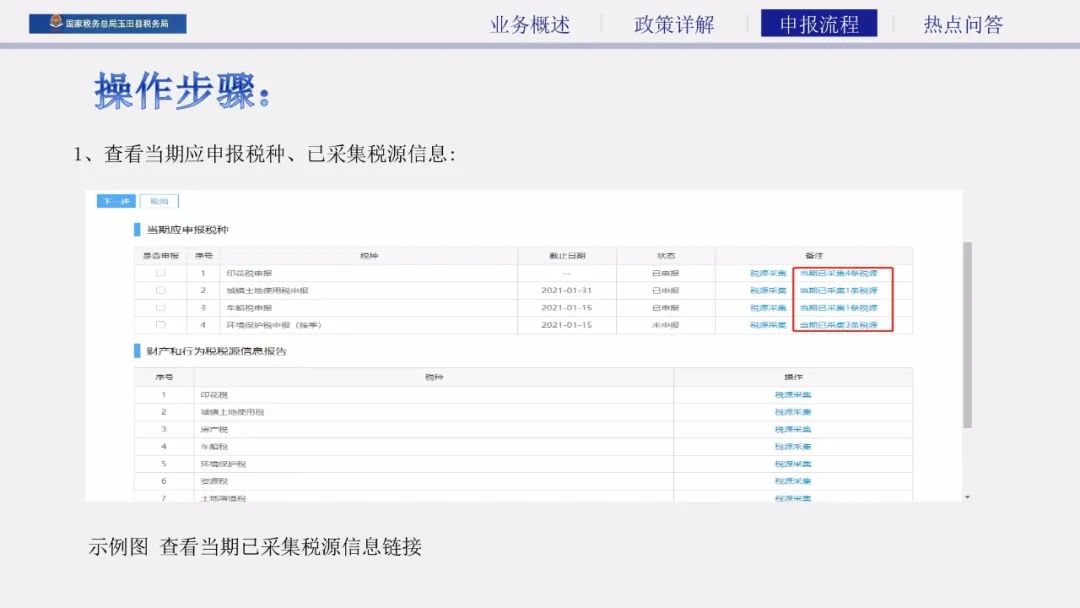This screenshot has height=608, width=1080.
Task: Tick the checkbox for 车船税申报 row
Action: (160, 307)
